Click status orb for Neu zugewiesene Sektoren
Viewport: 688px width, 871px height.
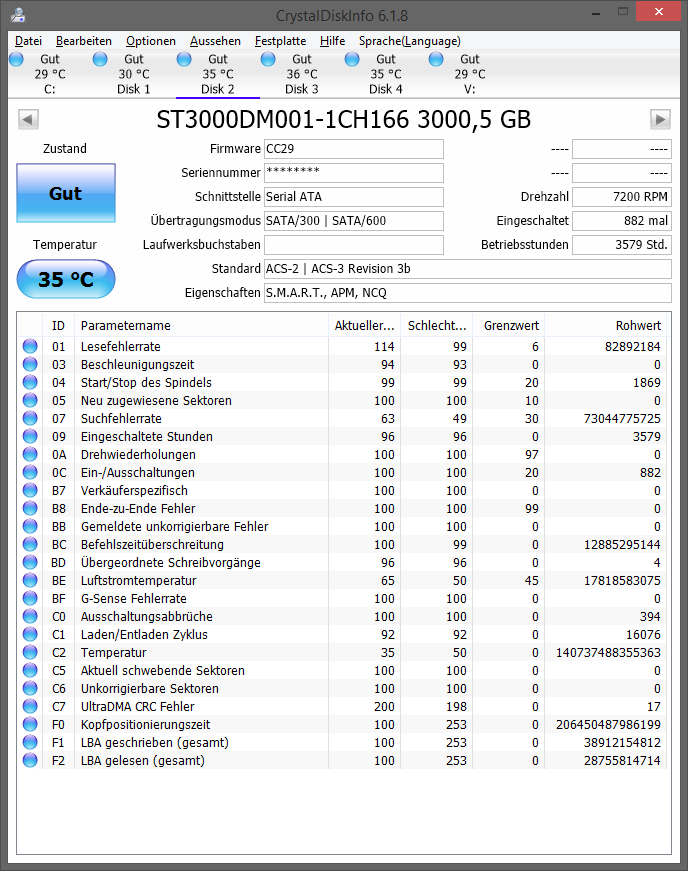[x=30, y=401]
